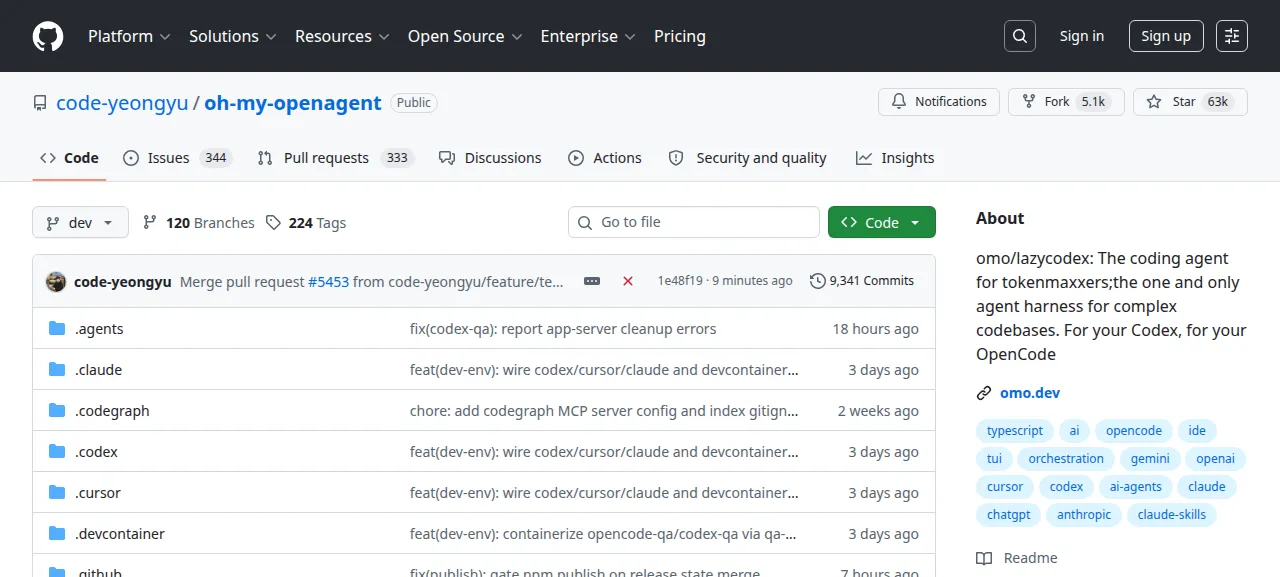The width and height of the screenshot is (1280, 577).
Task: Expand the Solutions menu
Action: [232, 36]
